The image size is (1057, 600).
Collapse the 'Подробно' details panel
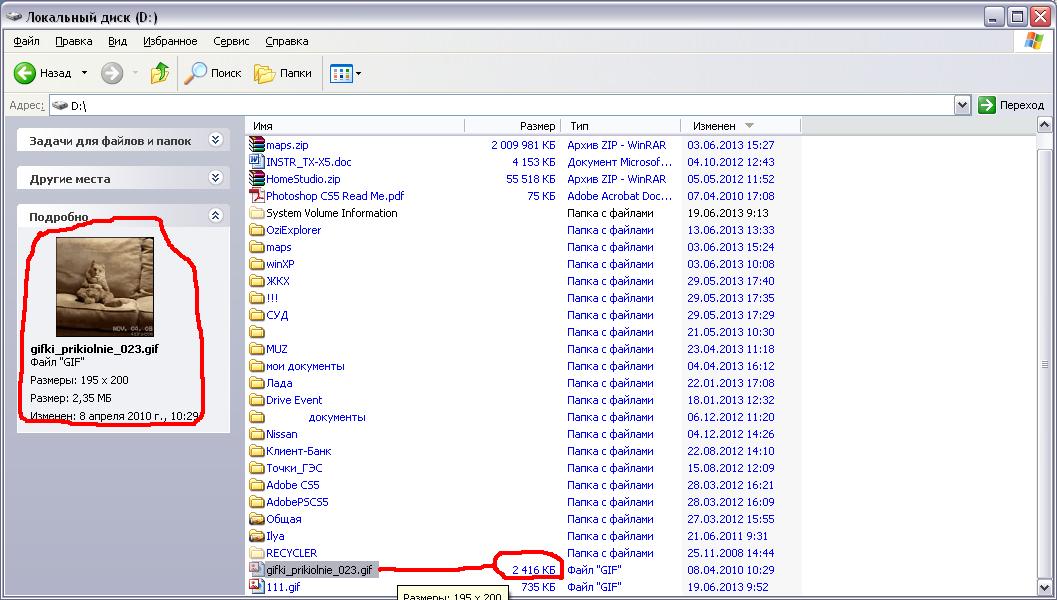coord(215,216)
